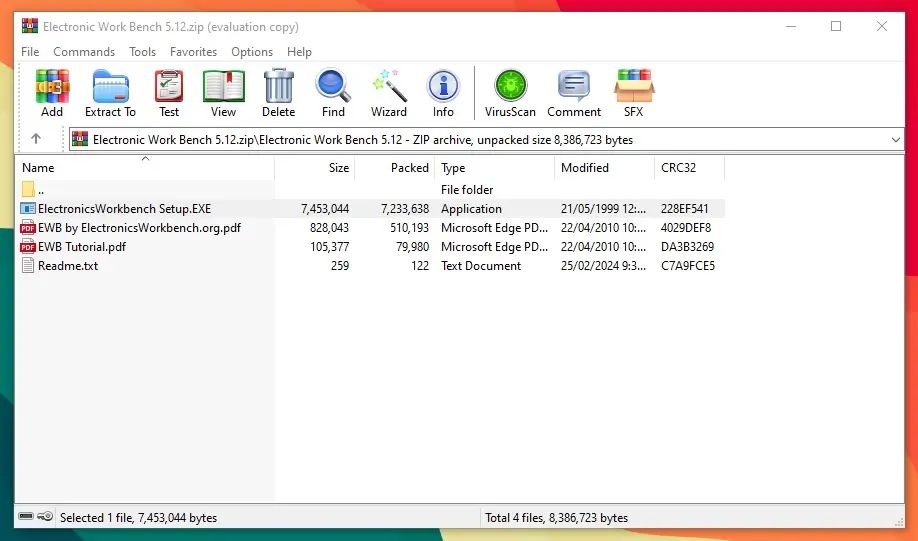Select ElectronicsWorkbench Setup.EXE file name
Screen dimensions: 918x541
124,208
